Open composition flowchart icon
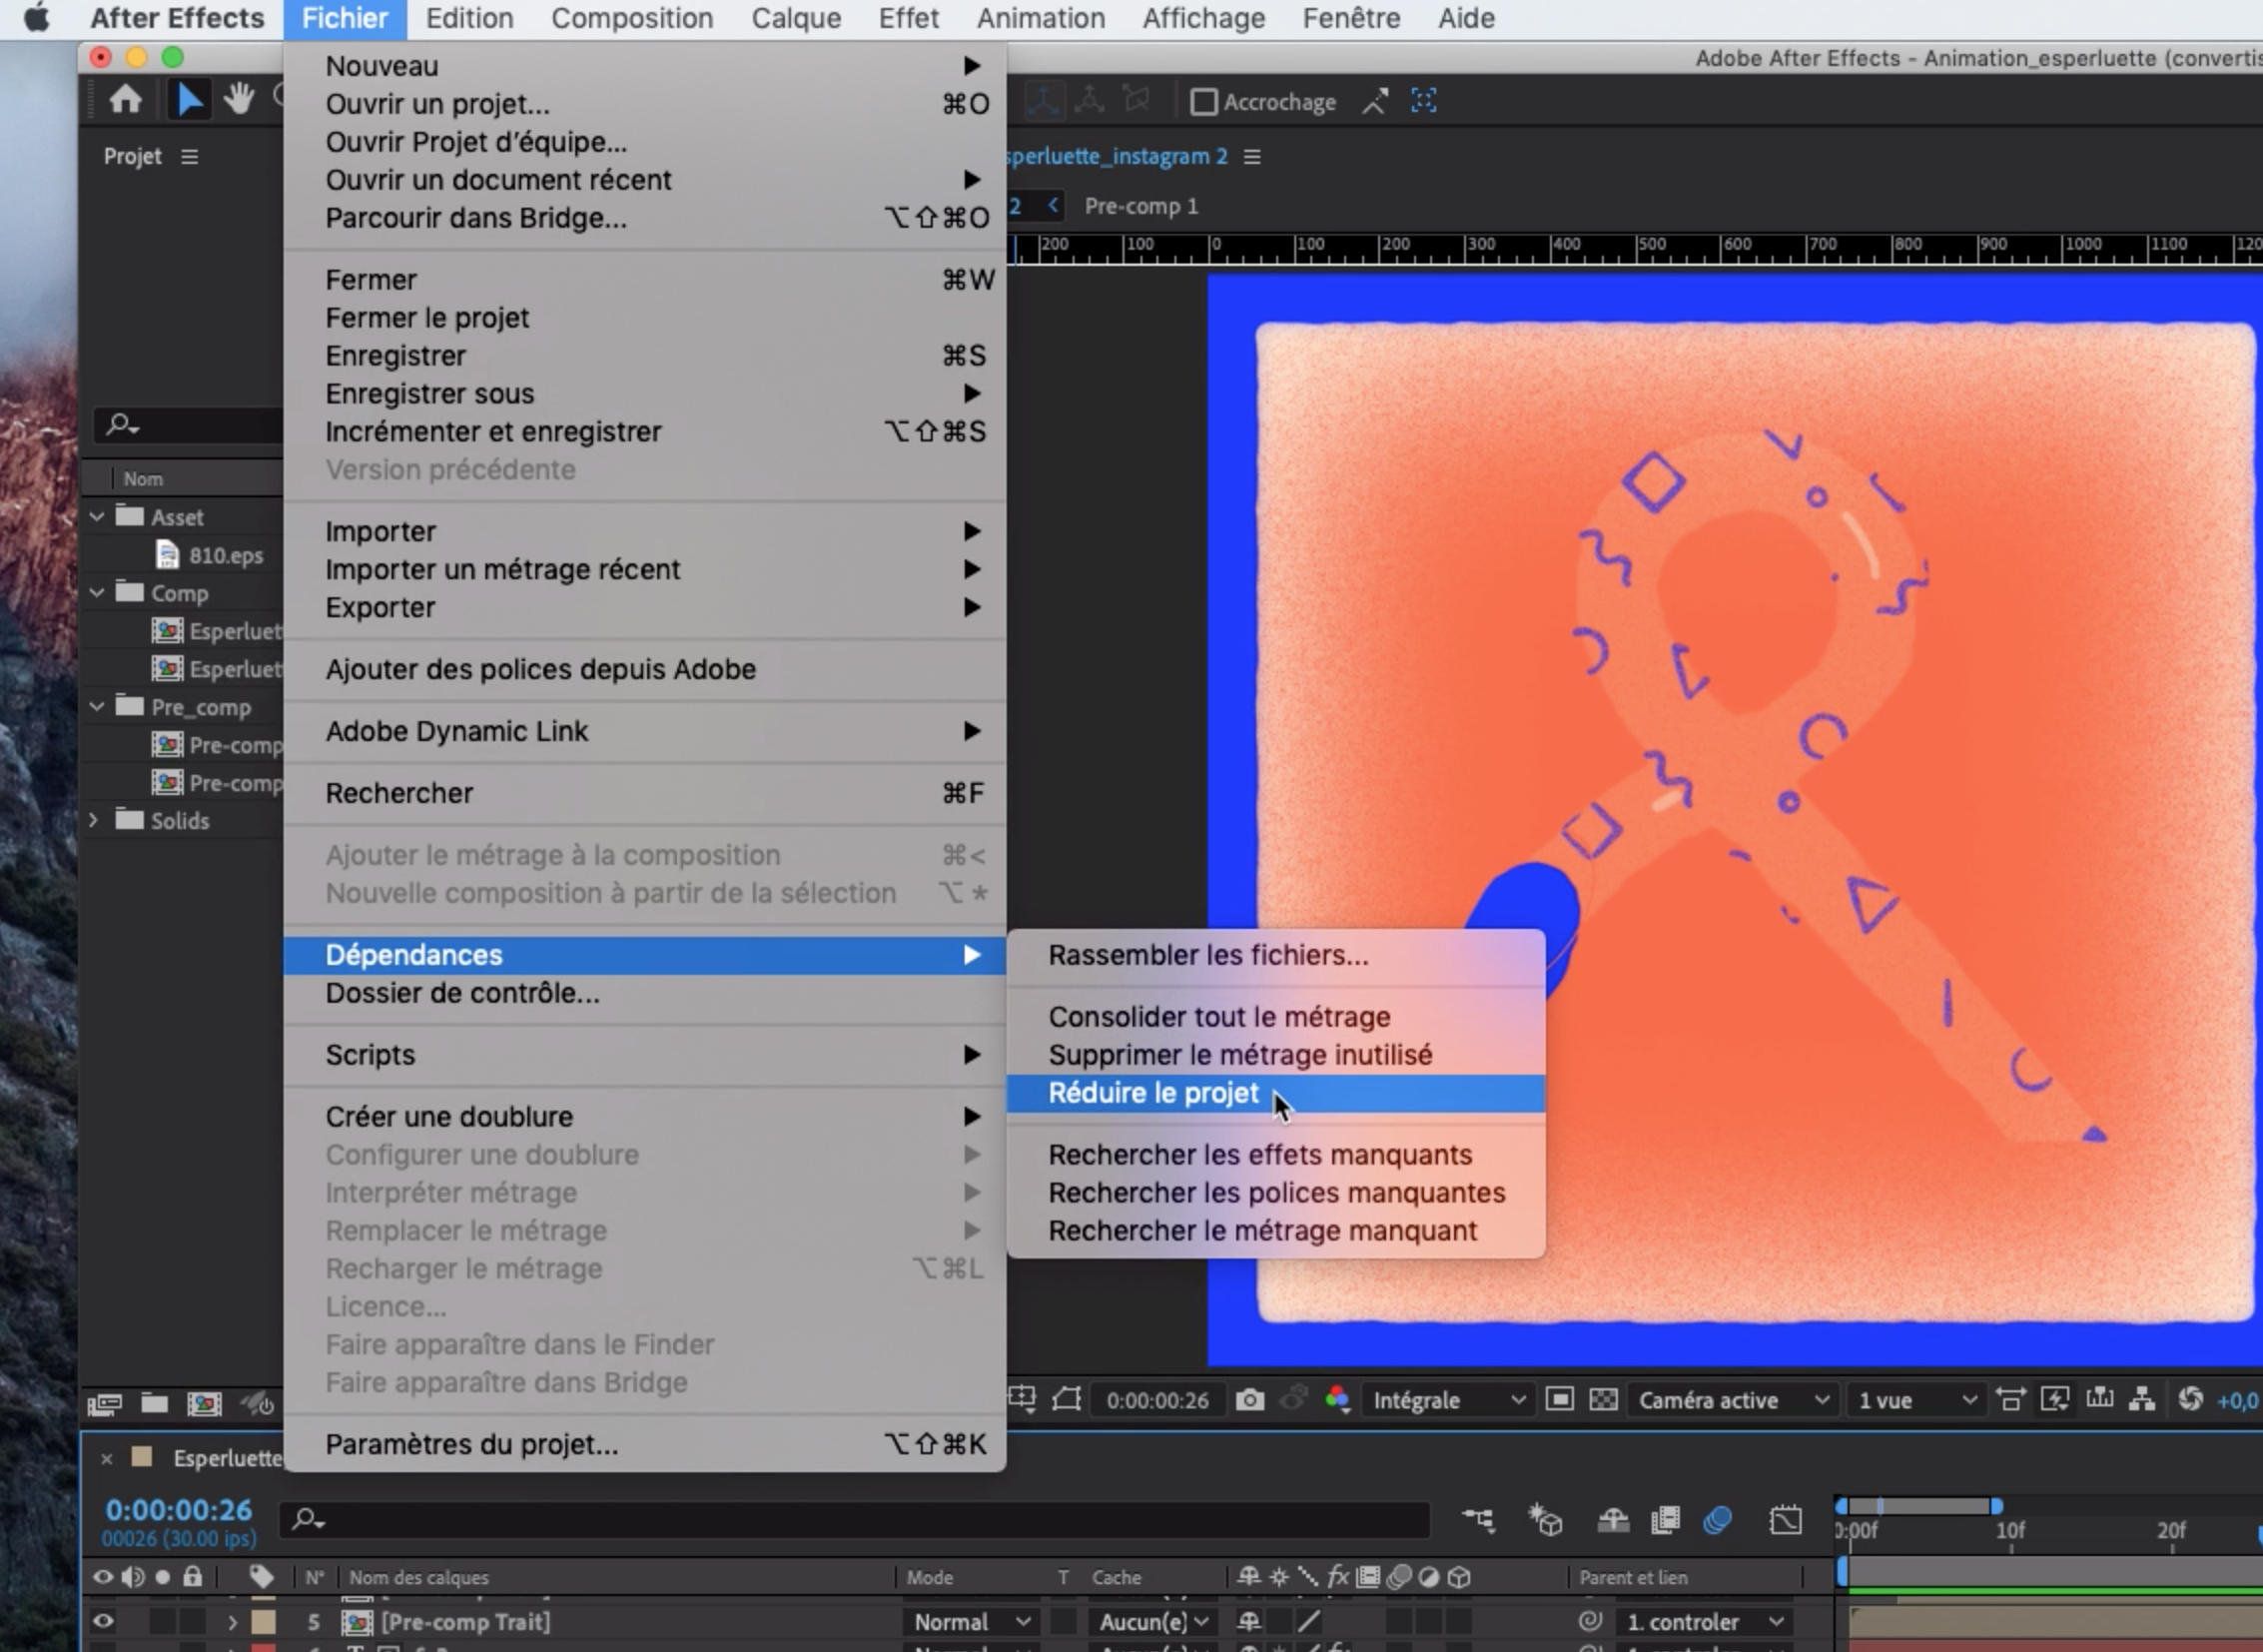 [x=2142, y=1399]
